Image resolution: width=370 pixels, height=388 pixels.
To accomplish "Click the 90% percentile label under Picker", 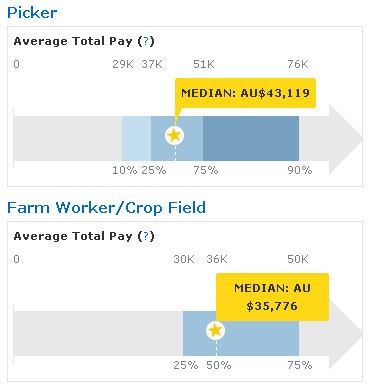I will point(300,170).
